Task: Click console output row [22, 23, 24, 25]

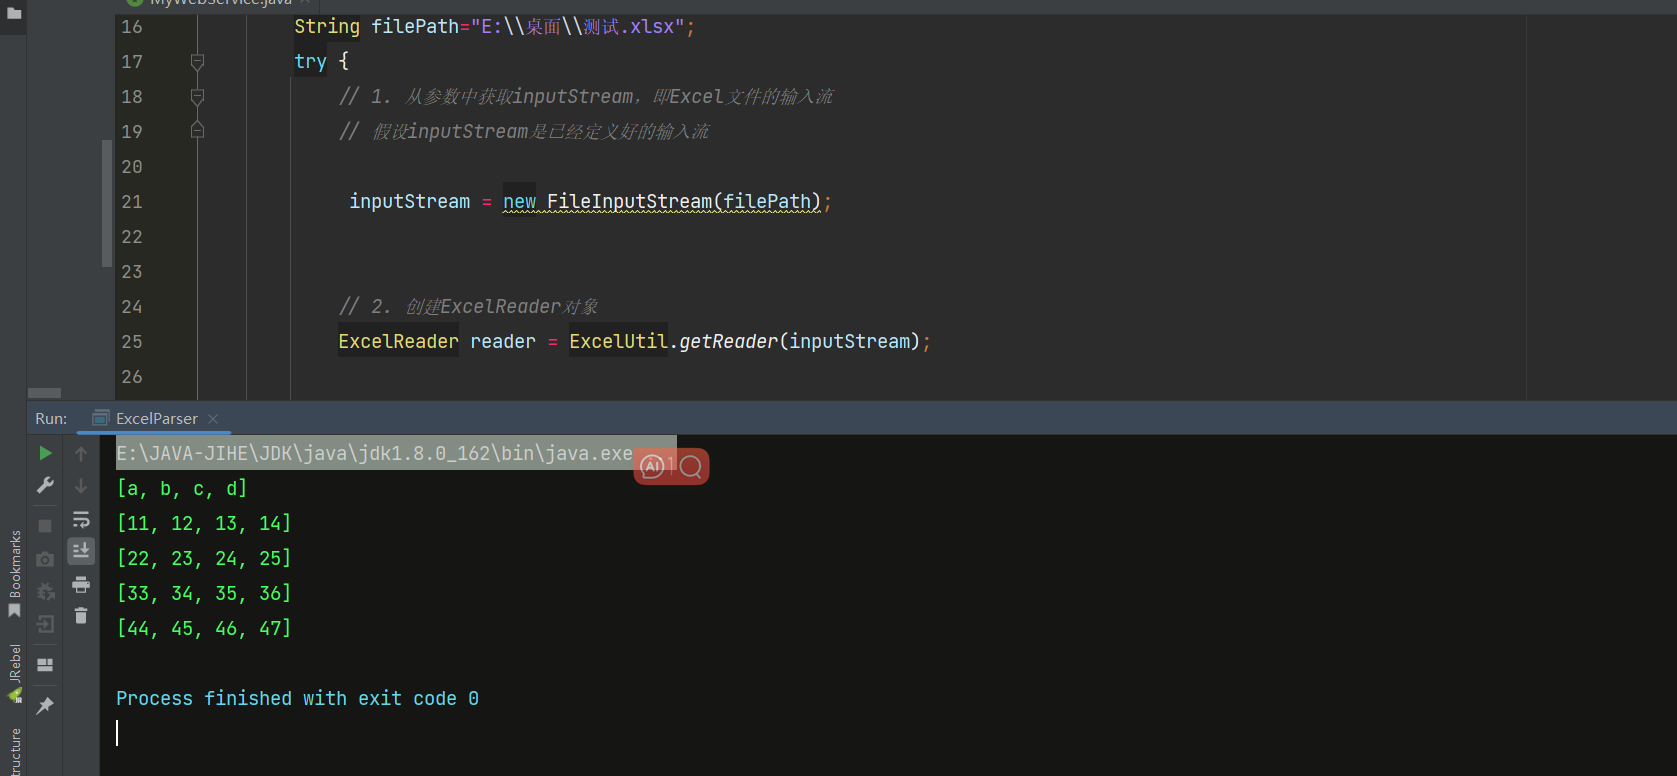Action: pos(204,559)
